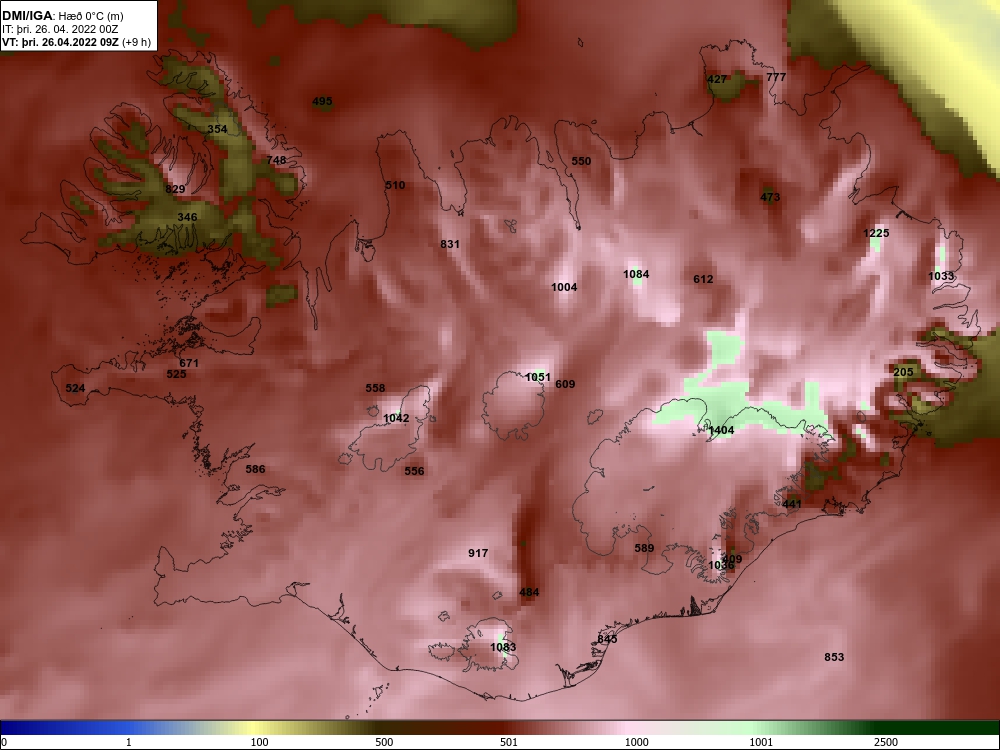Select the map value 1083
The image size is (1000, 750).
point(503,647)
